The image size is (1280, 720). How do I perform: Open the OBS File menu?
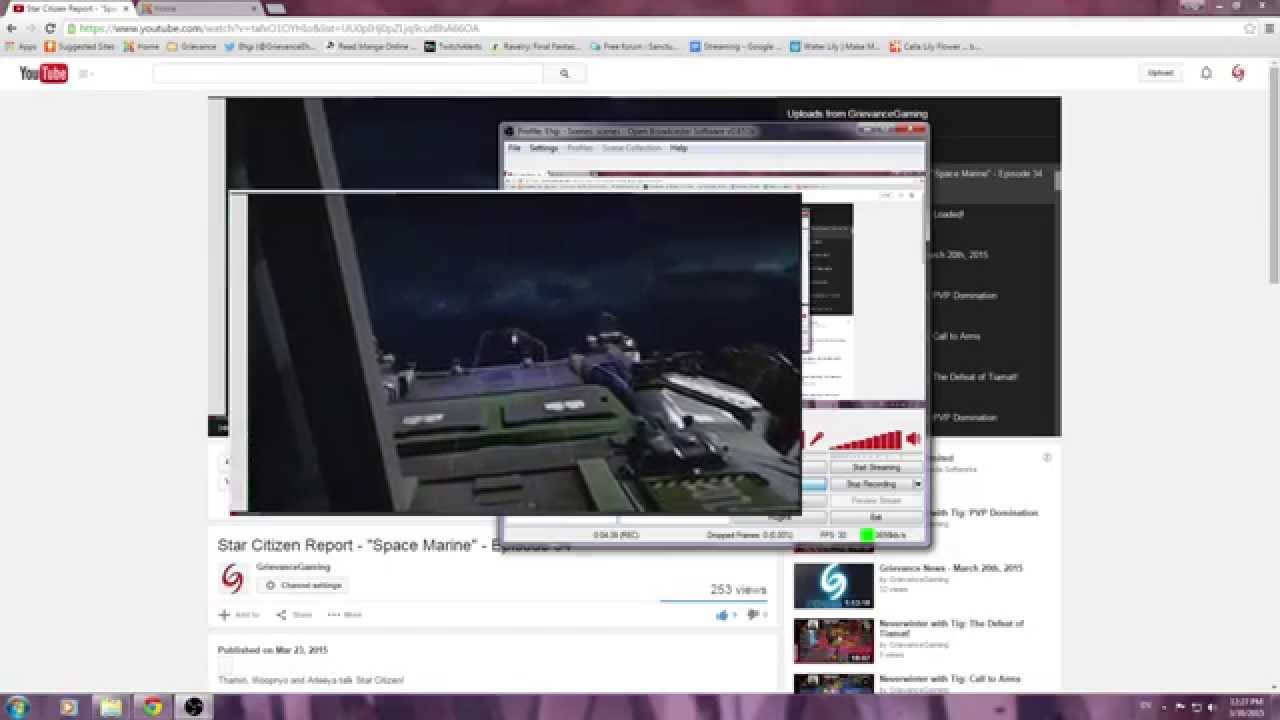point(514,148)
